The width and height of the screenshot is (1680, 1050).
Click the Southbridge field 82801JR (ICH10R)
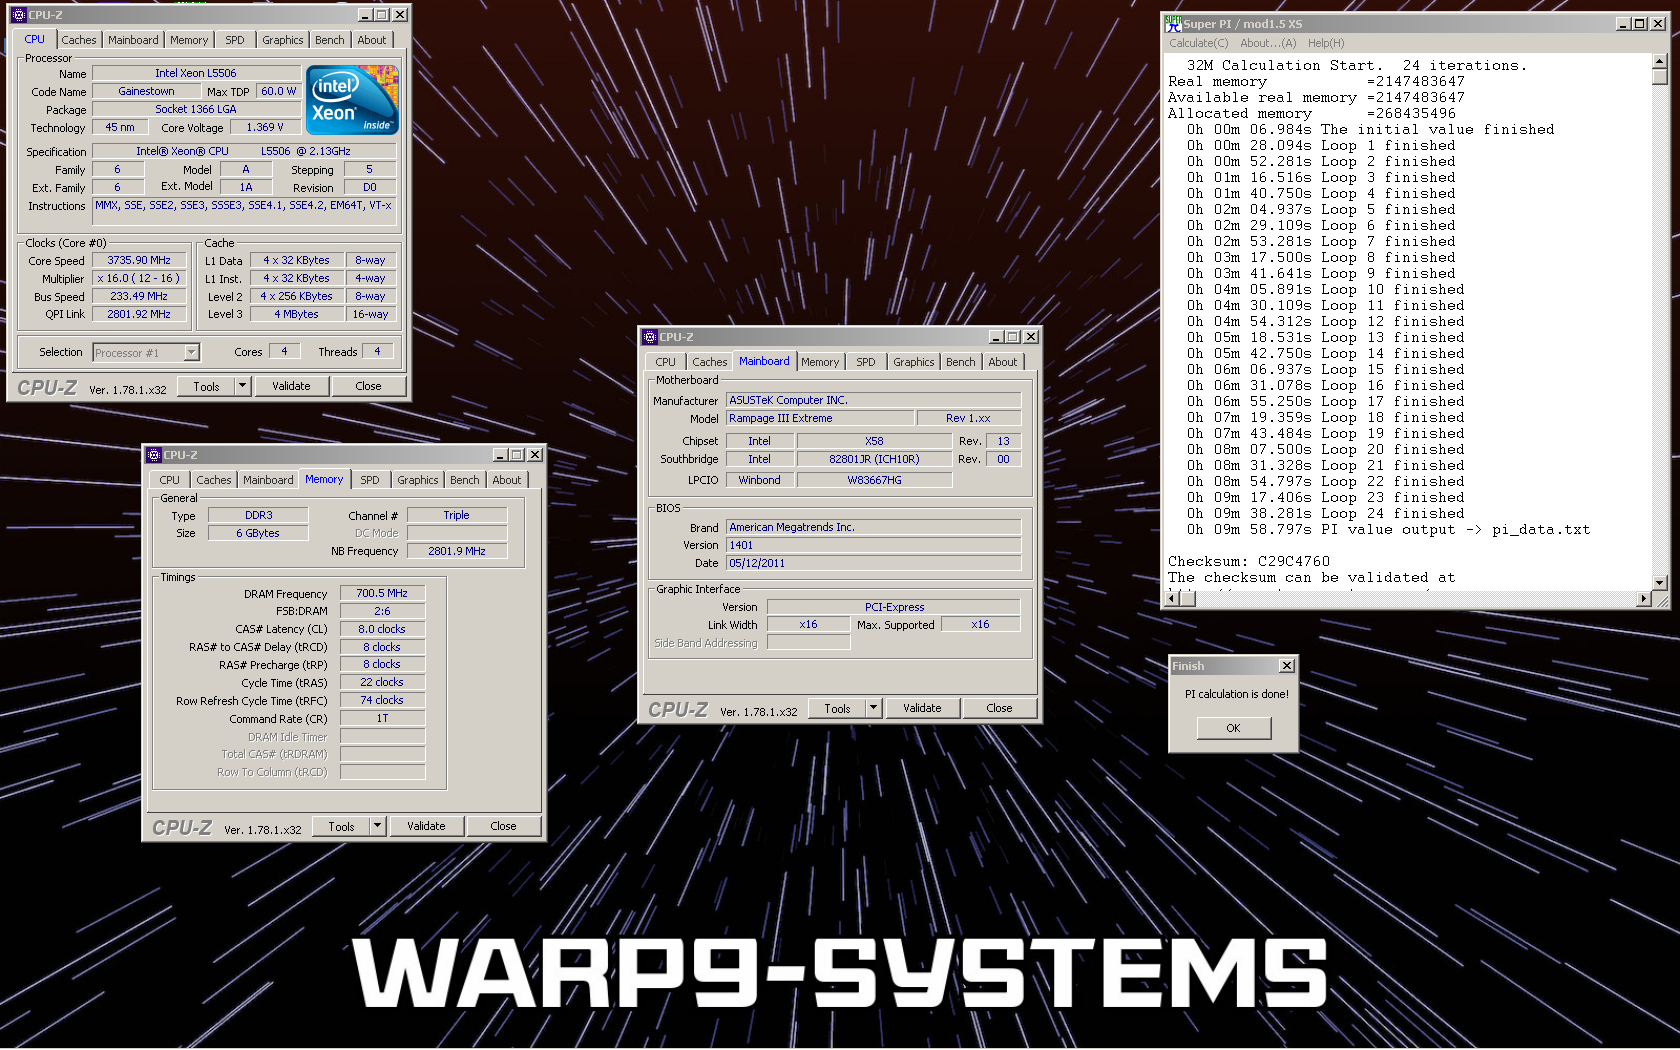click(874, 459)
